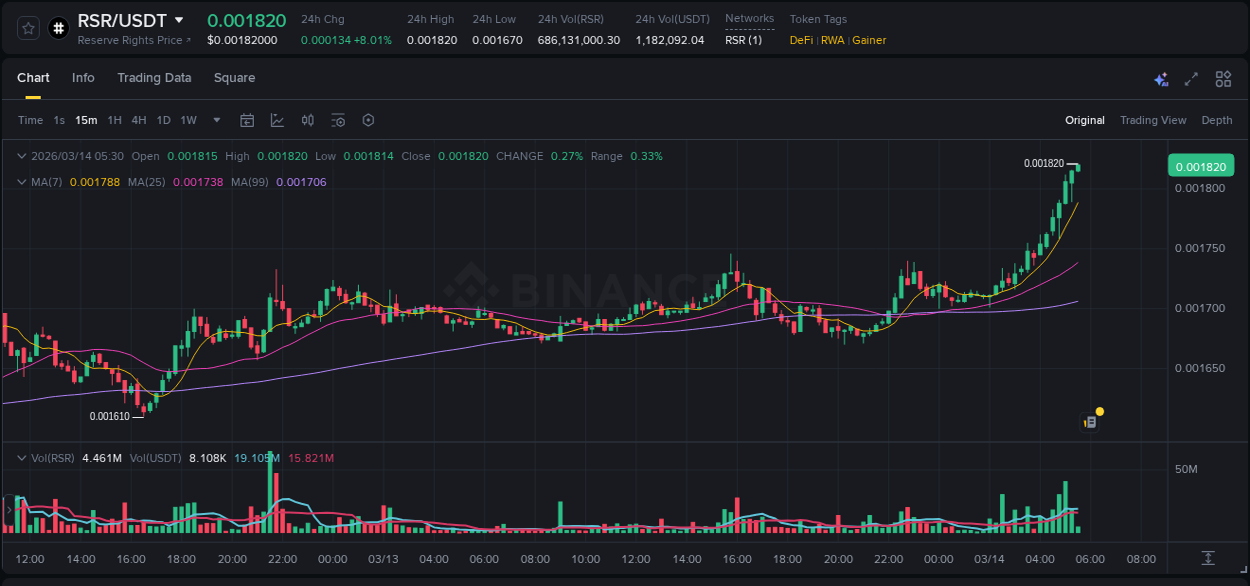Collapse the MA indicators row

pos(21,183)
